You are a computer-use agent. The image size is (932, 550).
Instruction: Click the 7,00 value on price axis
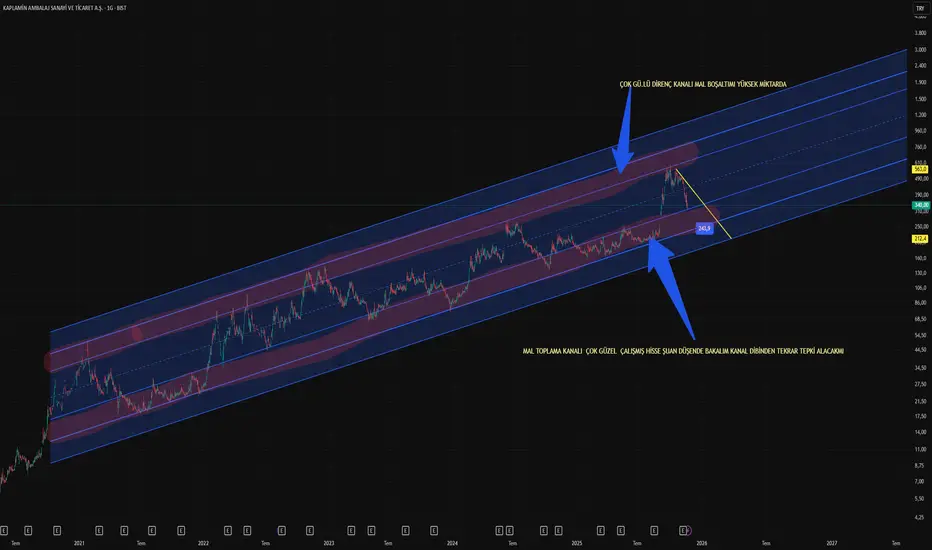pyautogui.click(x=920, y=482)
